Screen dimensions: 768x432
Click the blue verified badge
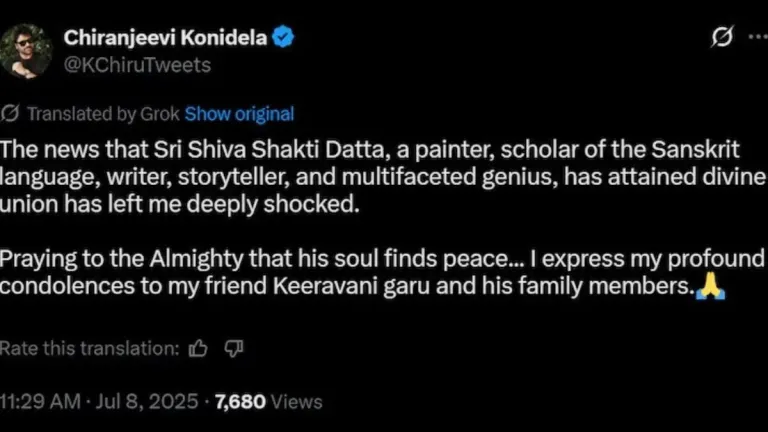284,38
